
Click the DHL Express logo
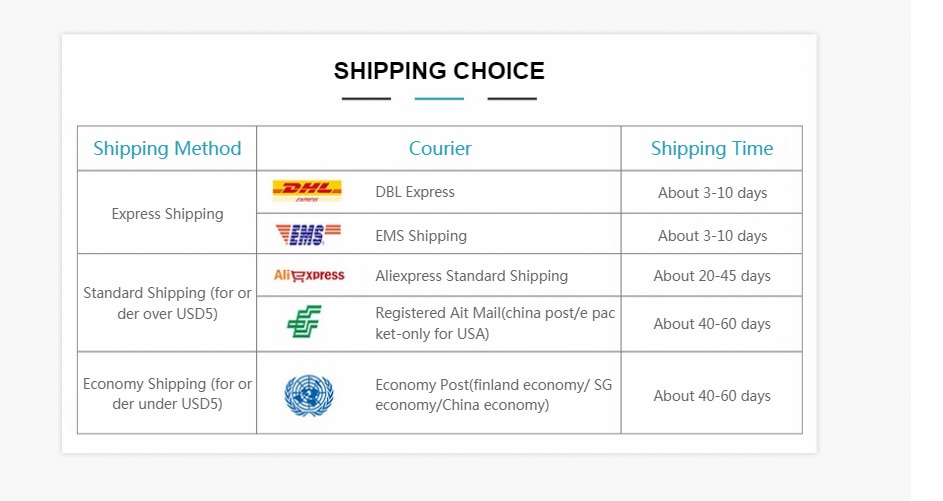[307, 191]
